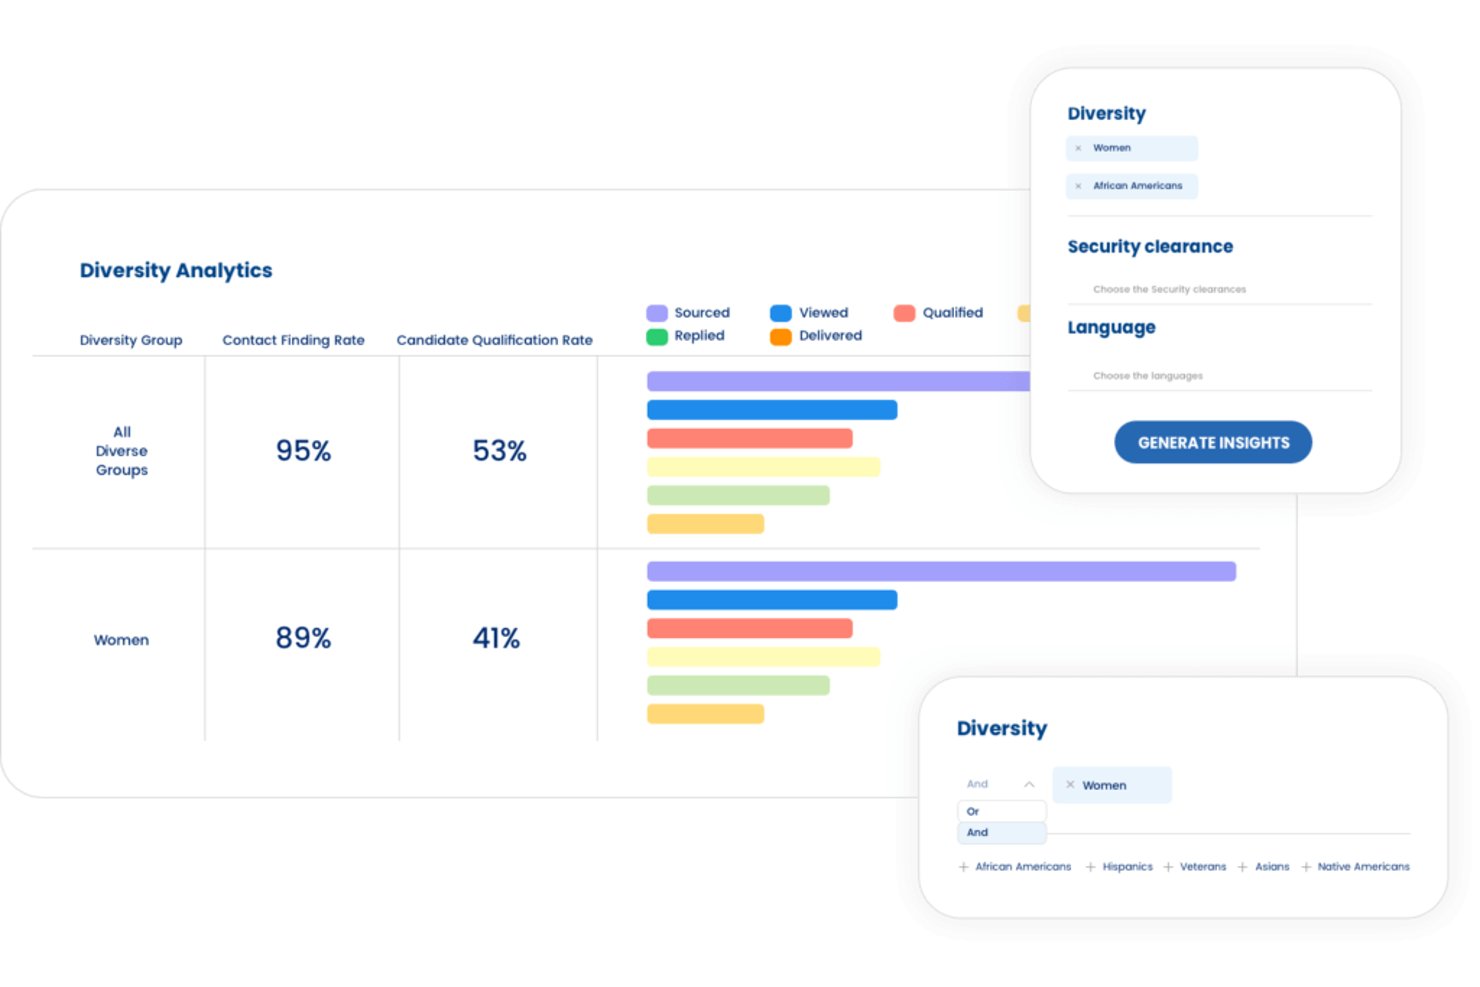1480x987 pixels.
Task: Click the Contact Finding Rate column header
Action: click(x=293, y=340)
